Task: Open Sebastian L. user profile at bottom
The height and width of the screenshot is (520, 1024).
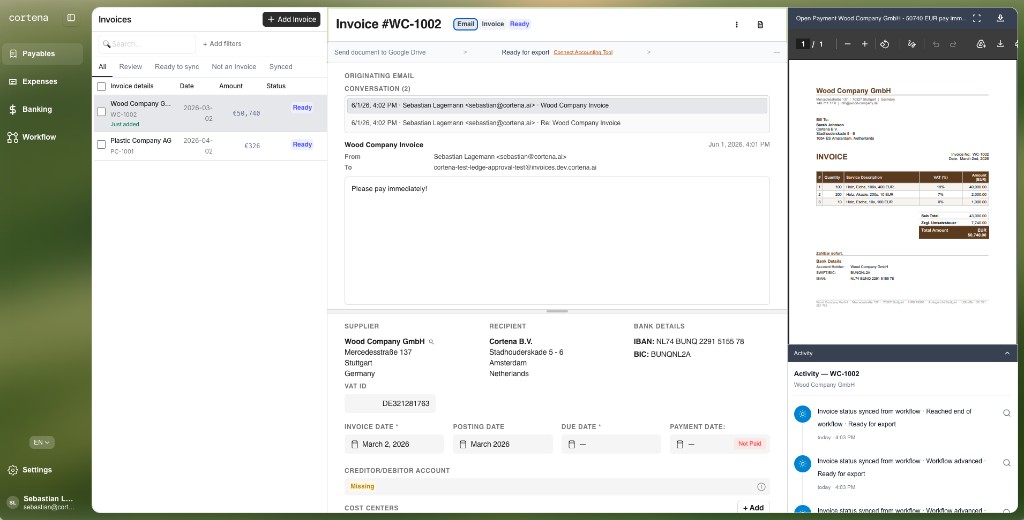Action: (x=42, y=502)
